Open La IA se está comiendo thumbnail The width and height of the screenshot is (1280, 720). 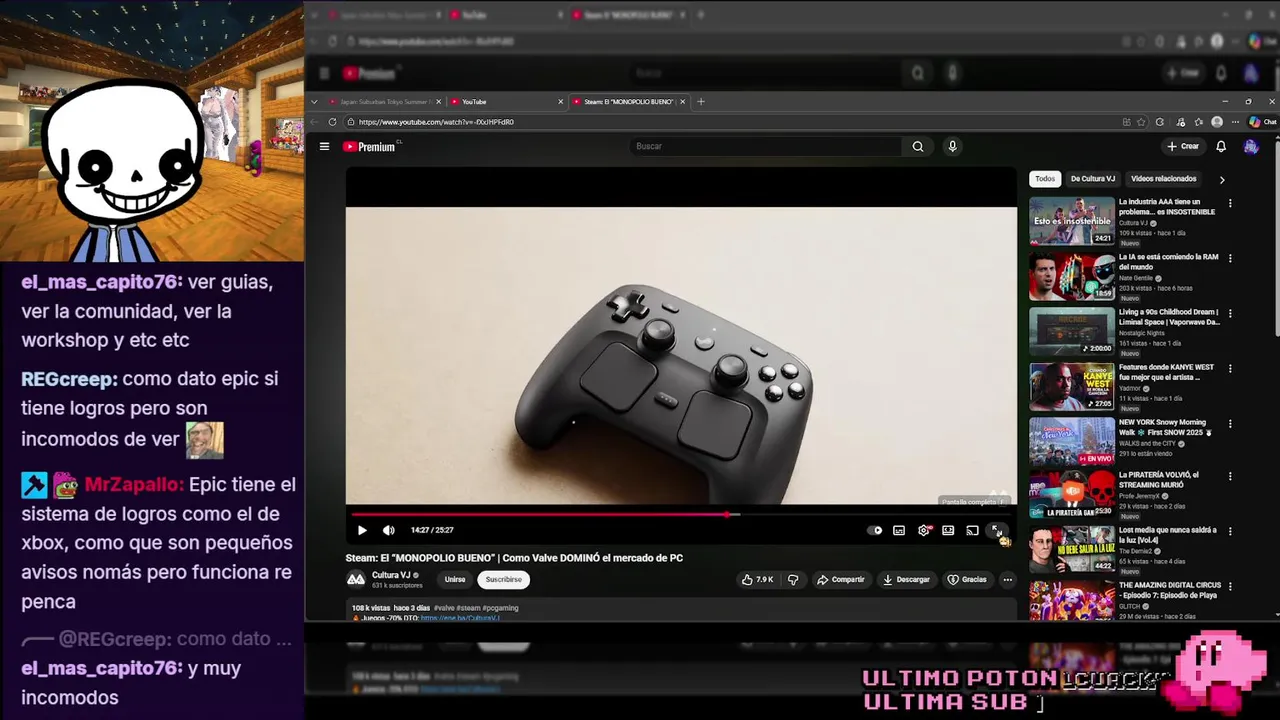click(1071, 276)
